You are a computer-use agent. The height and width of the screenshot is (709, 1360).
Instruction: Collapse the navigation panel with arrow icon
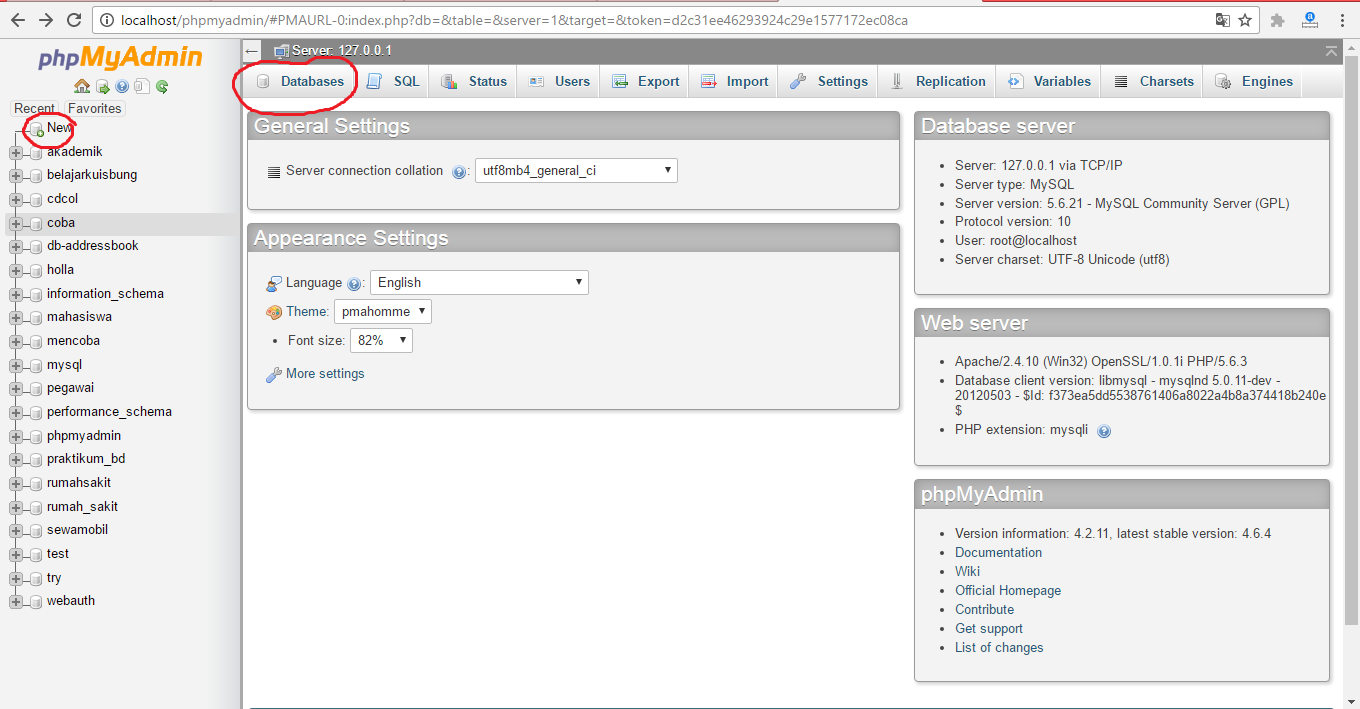tap(252, 51)
